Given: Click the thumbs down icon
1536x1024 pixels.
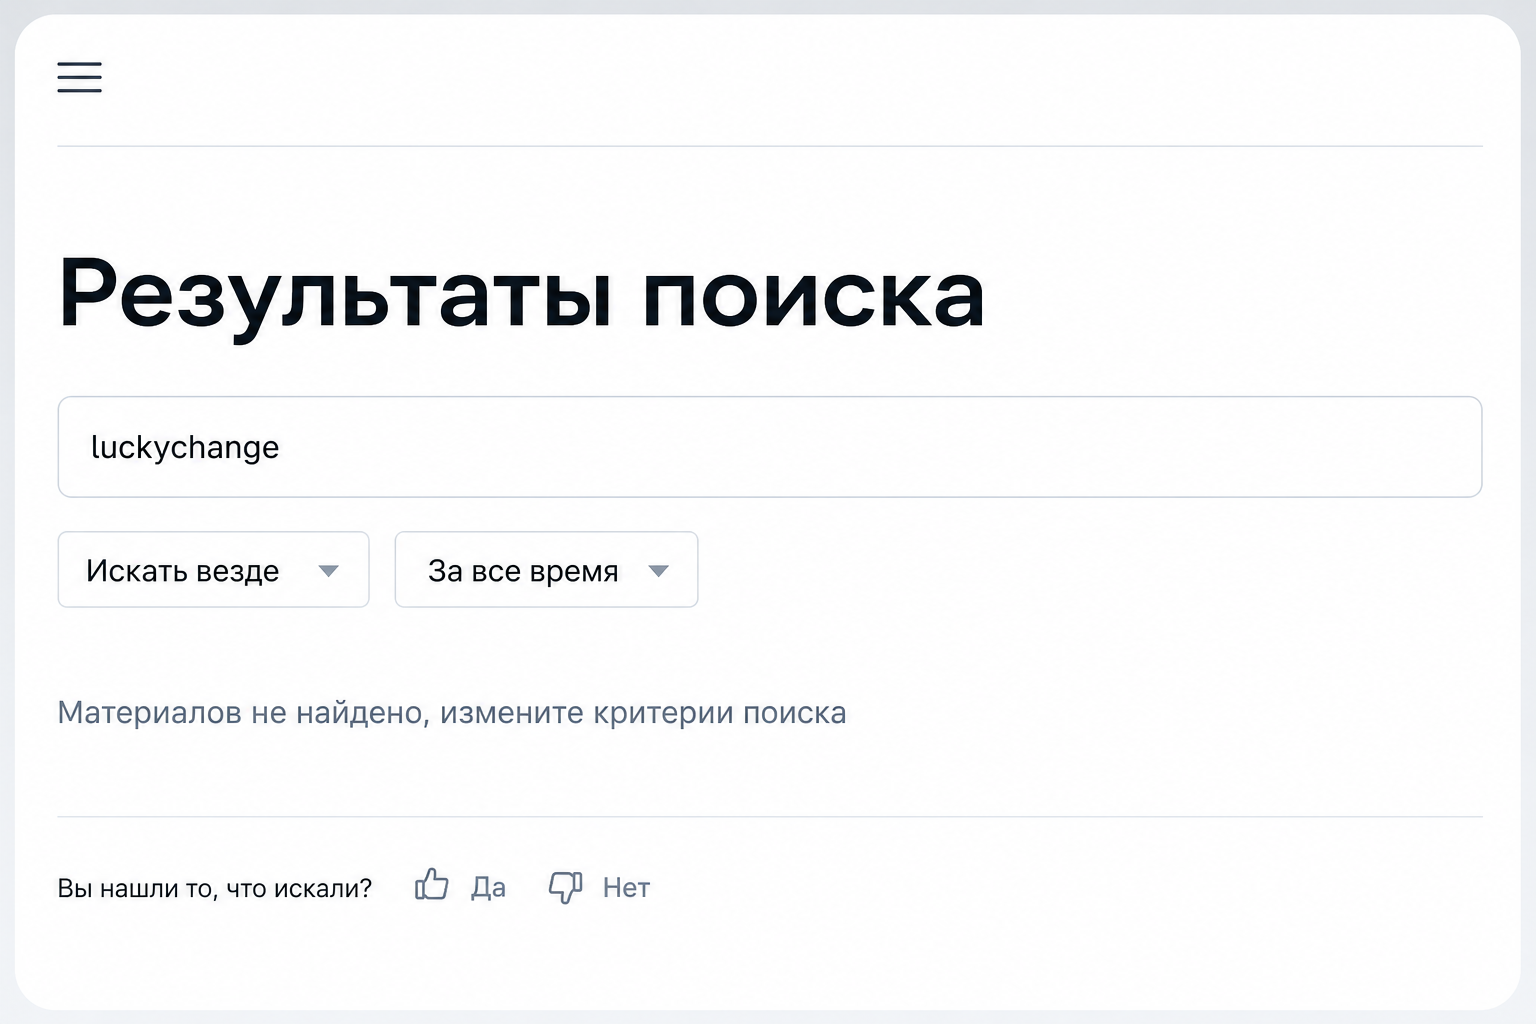Looking at the screenshot, I should point(565,887).
